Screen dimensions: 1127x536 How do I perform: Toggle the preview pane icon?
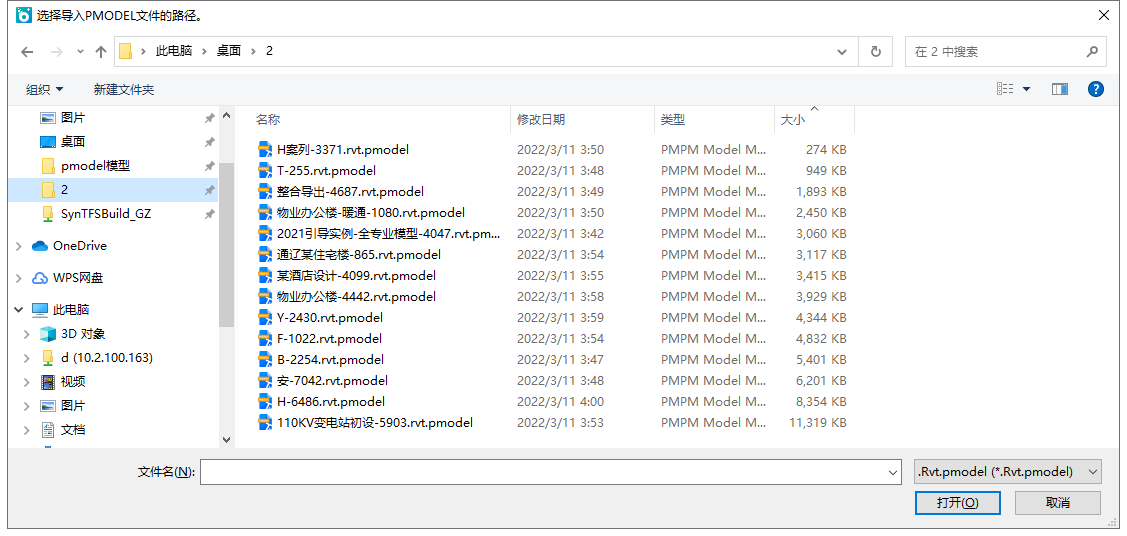[1059, 89]
